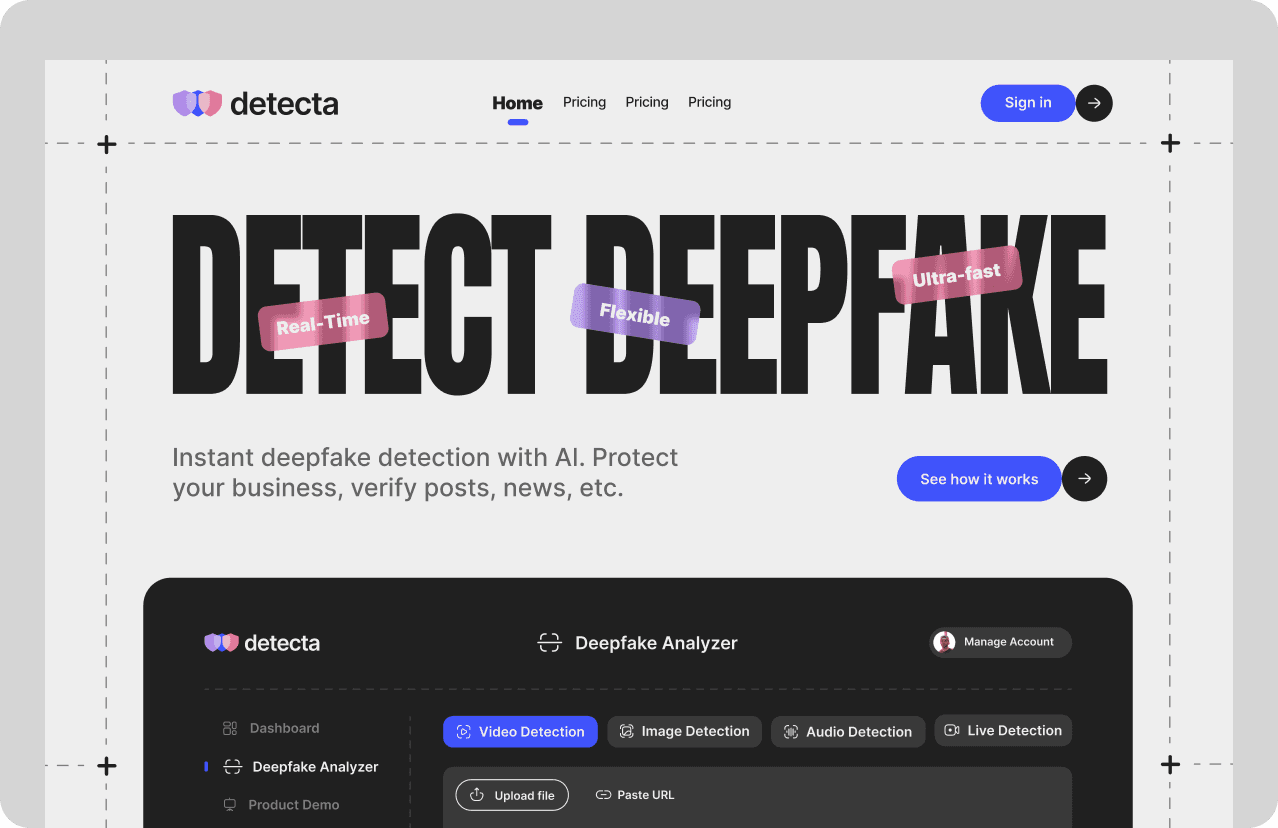This screenshot has height=828, width=1278.
Task: Go to Dashboard in sidebar
Action: tap(271, 728)
